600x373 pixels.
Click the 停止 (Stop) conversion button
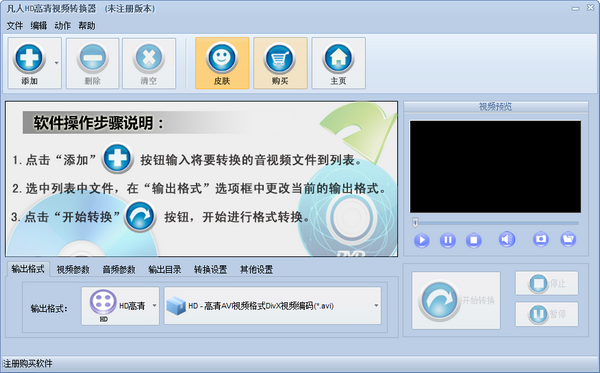tap(547, 283)
